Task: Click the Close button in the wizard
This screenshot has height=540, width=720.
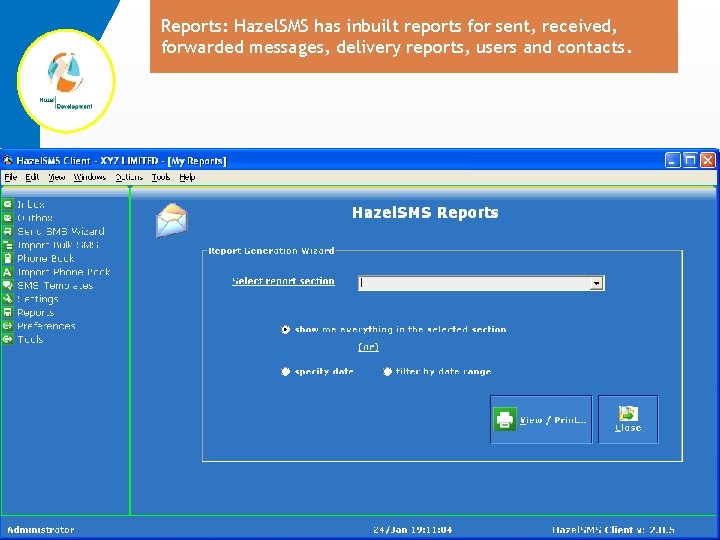Action: tap(628, 420)
